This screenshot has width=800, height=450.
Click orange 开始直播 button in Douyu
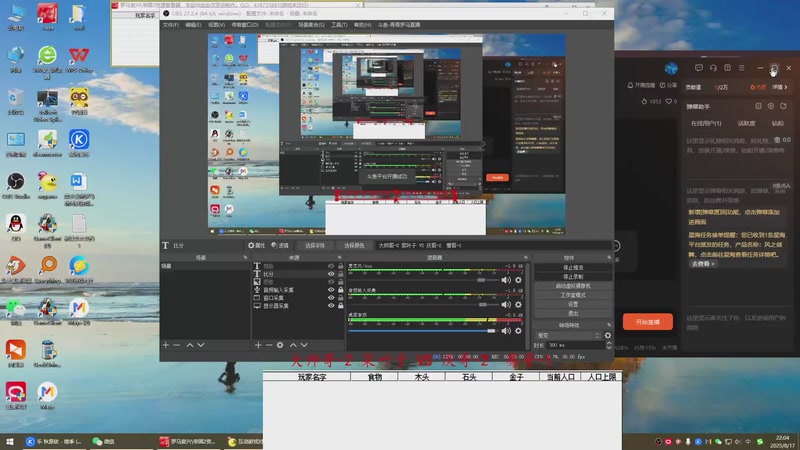tap(647, 322)
